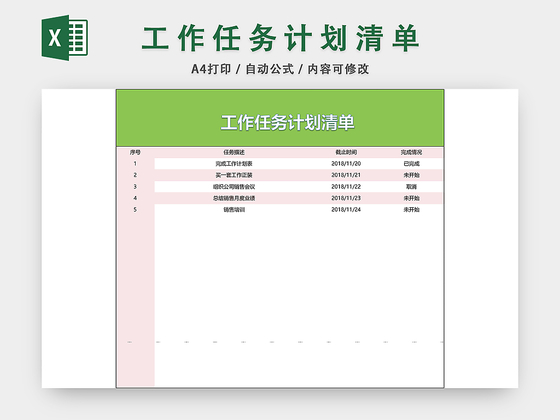Click the 任务描述 column header
The width and height of the screenshot is (560, 420).
tap(234, 152)
